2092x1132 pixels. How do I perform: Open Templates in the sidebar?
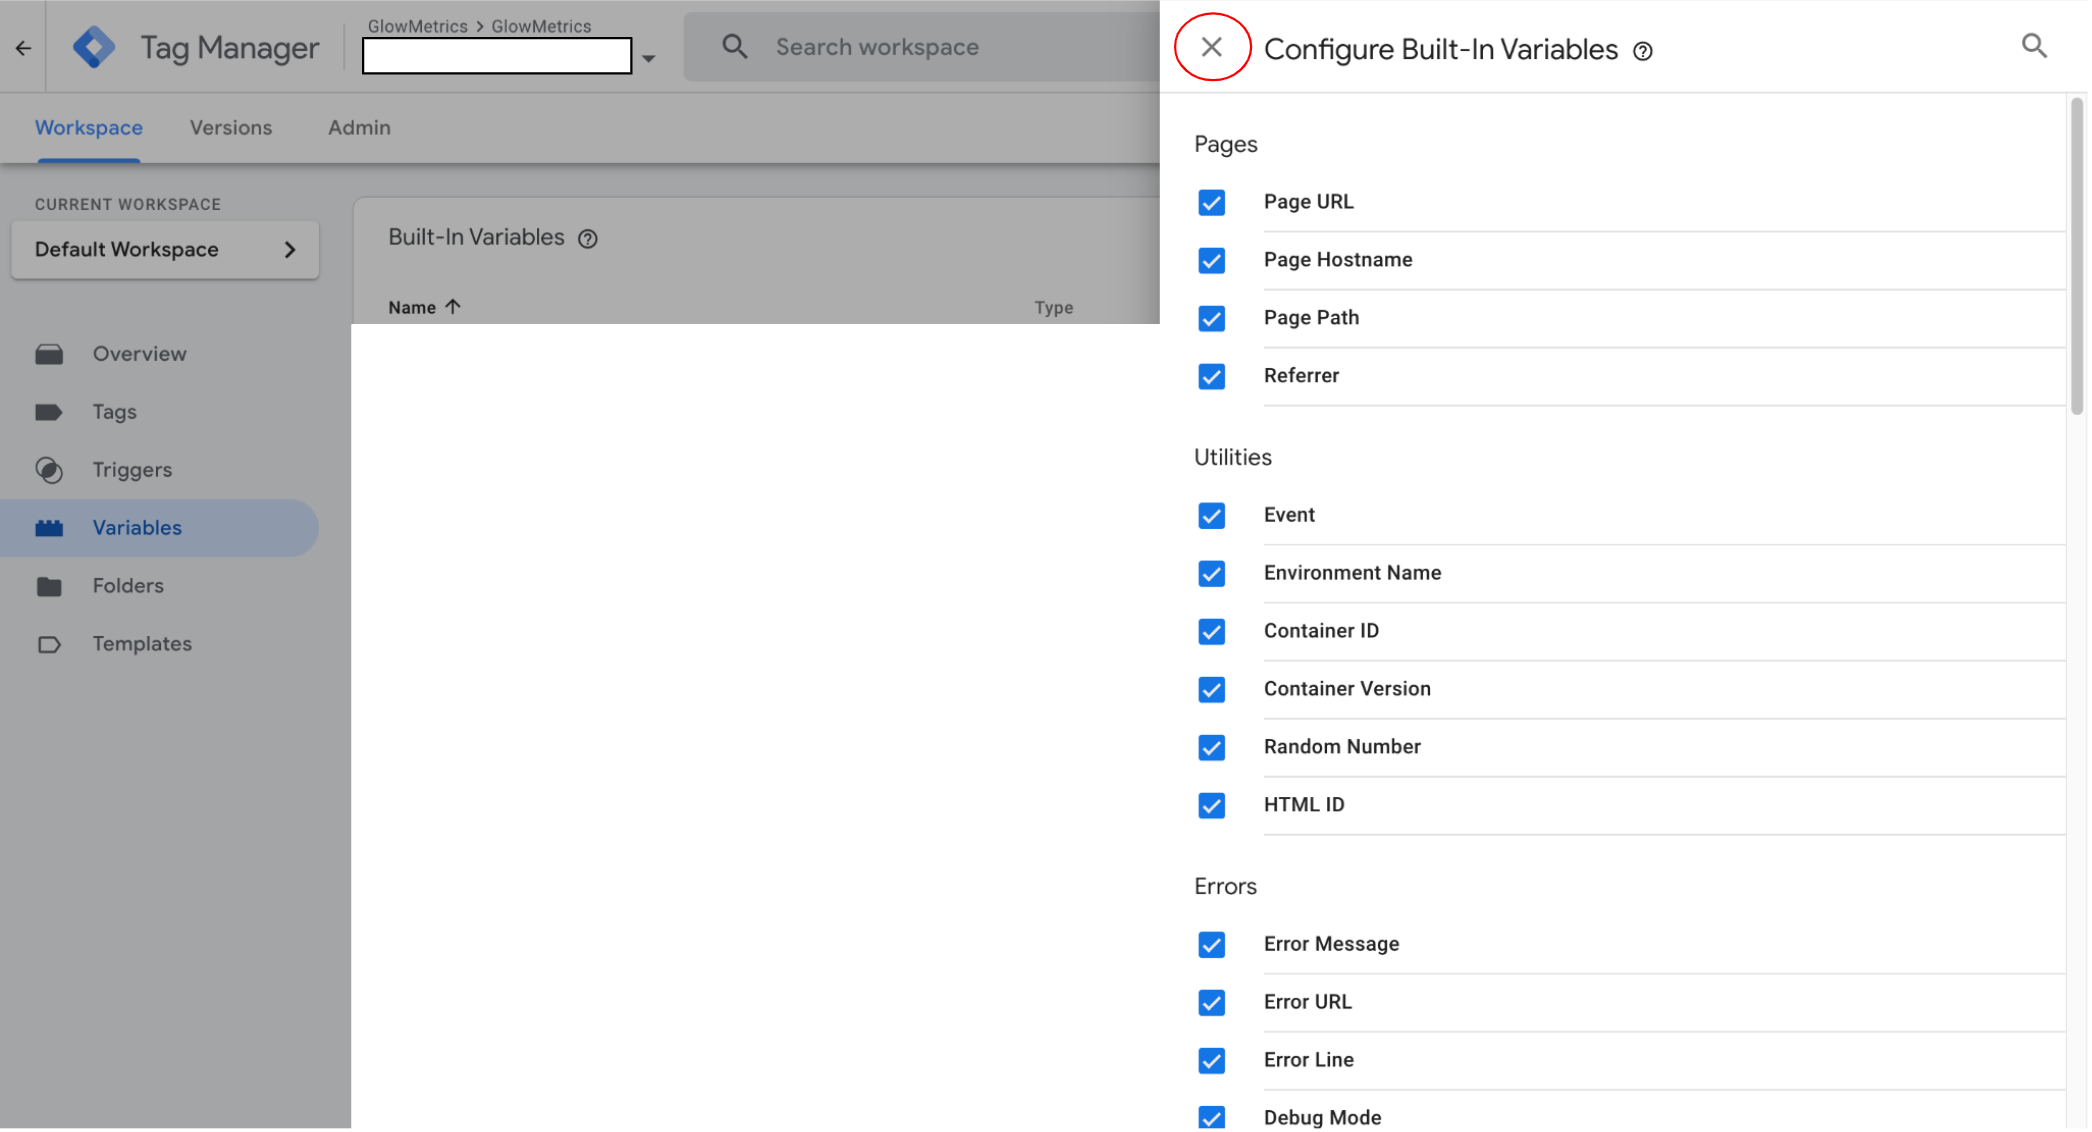coord(142,645)
